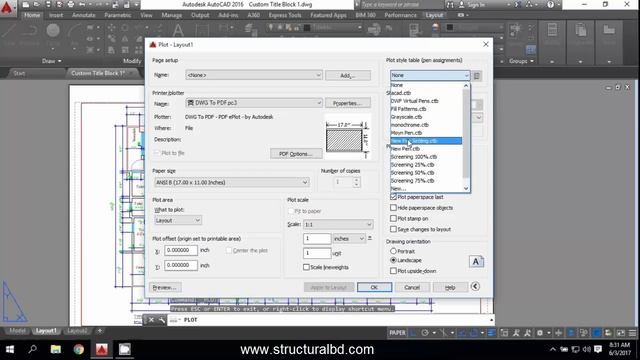This screenshot has height=360, width=640.
Task: Select the Move tool in the Modify panel
Action: [111, 28]
